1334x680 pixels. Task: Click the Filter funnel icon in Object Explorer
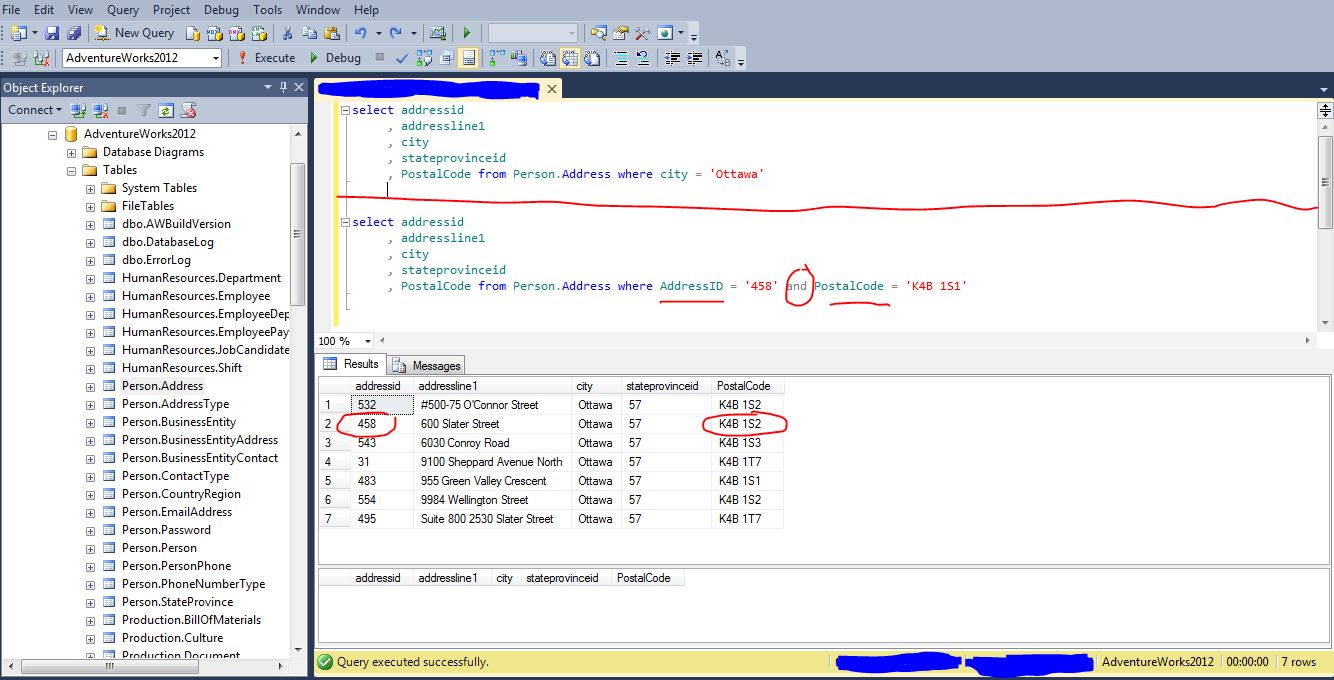click(144, 110)
